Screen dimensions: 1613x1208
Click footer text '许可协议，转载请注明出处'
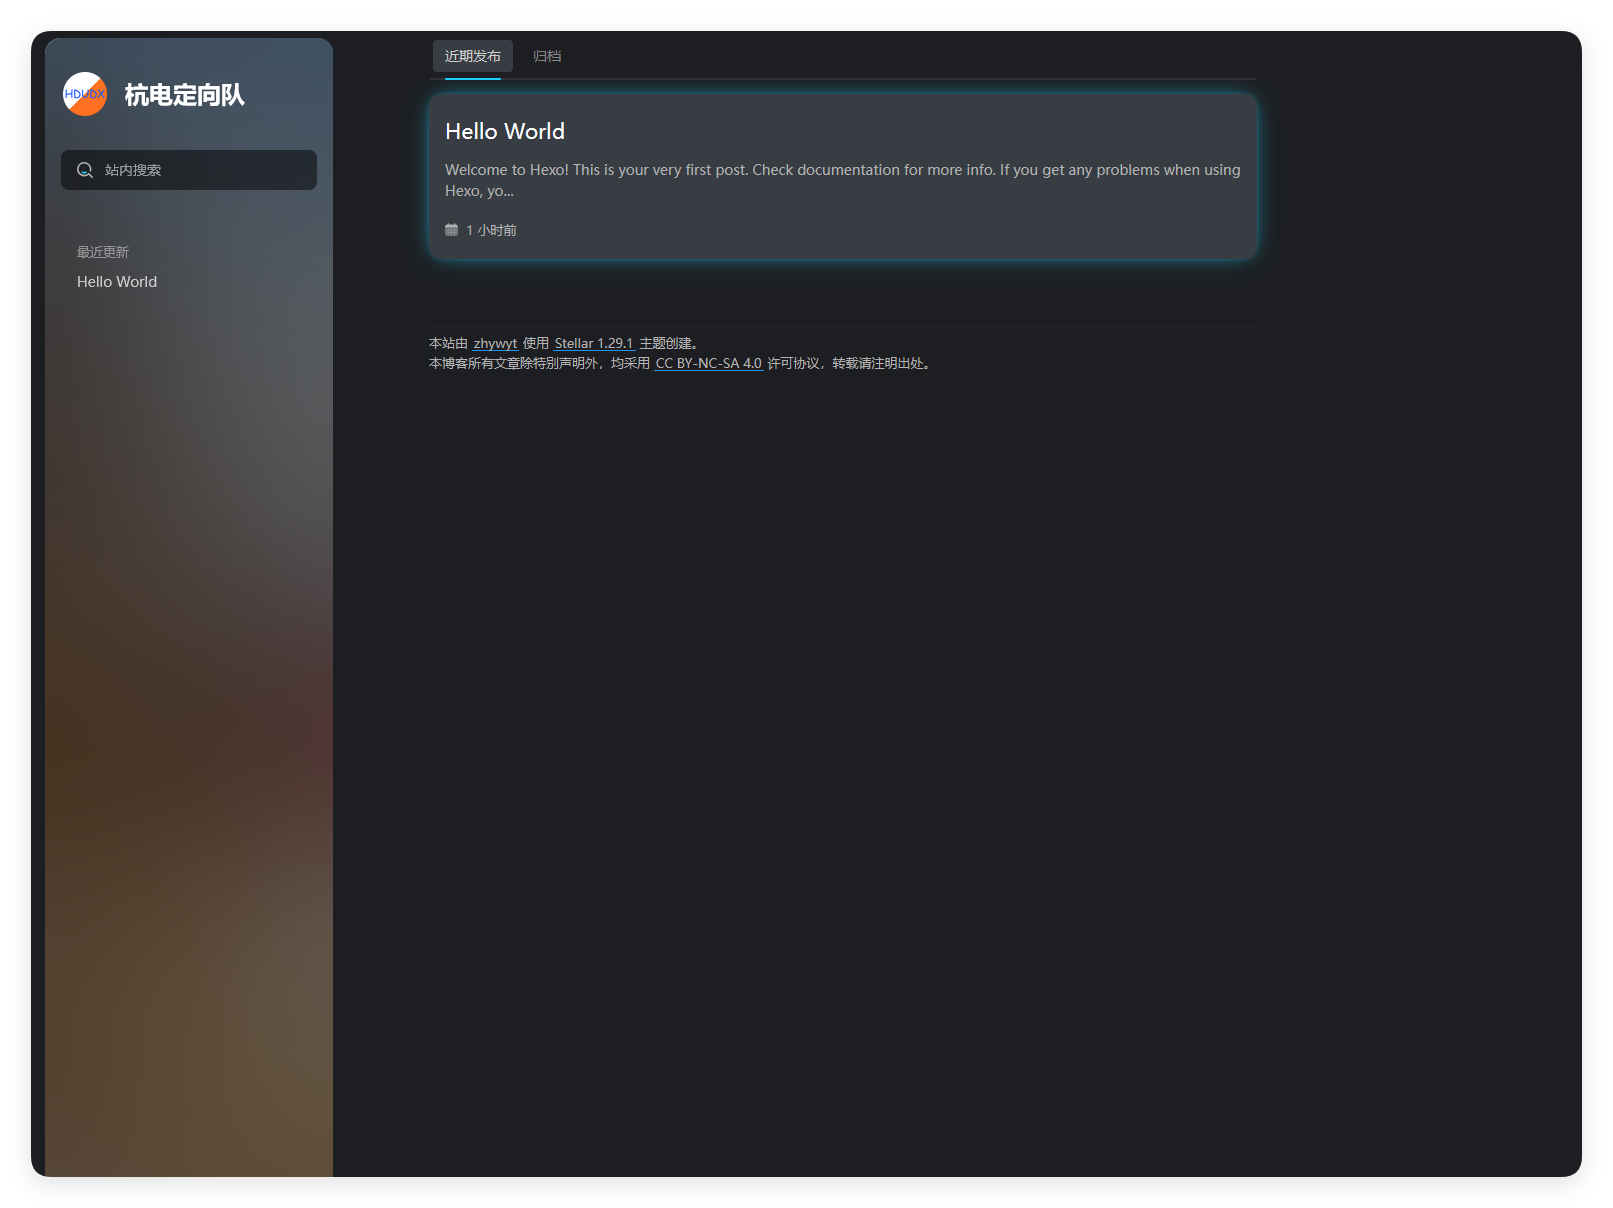[x=848, y=363]
